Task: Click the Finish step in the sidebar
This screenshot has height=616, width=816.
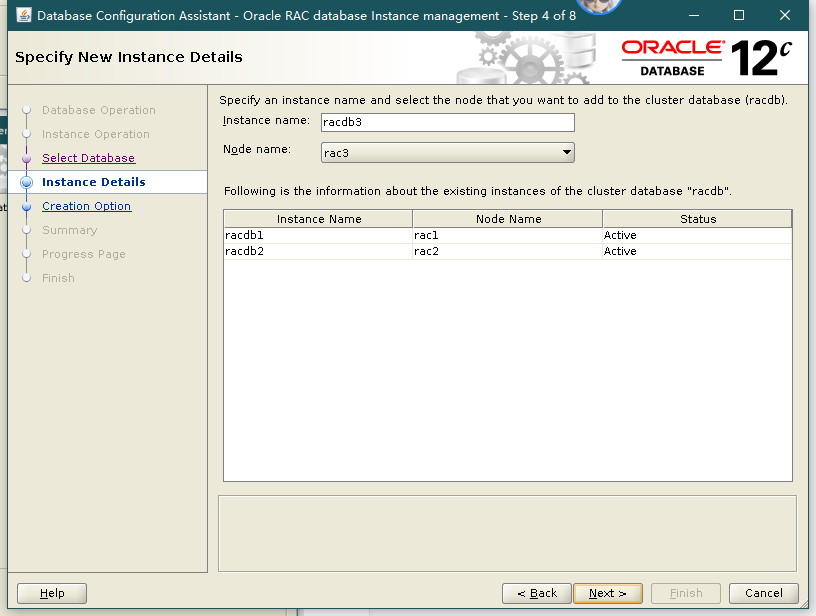Action: pos(58,278)
